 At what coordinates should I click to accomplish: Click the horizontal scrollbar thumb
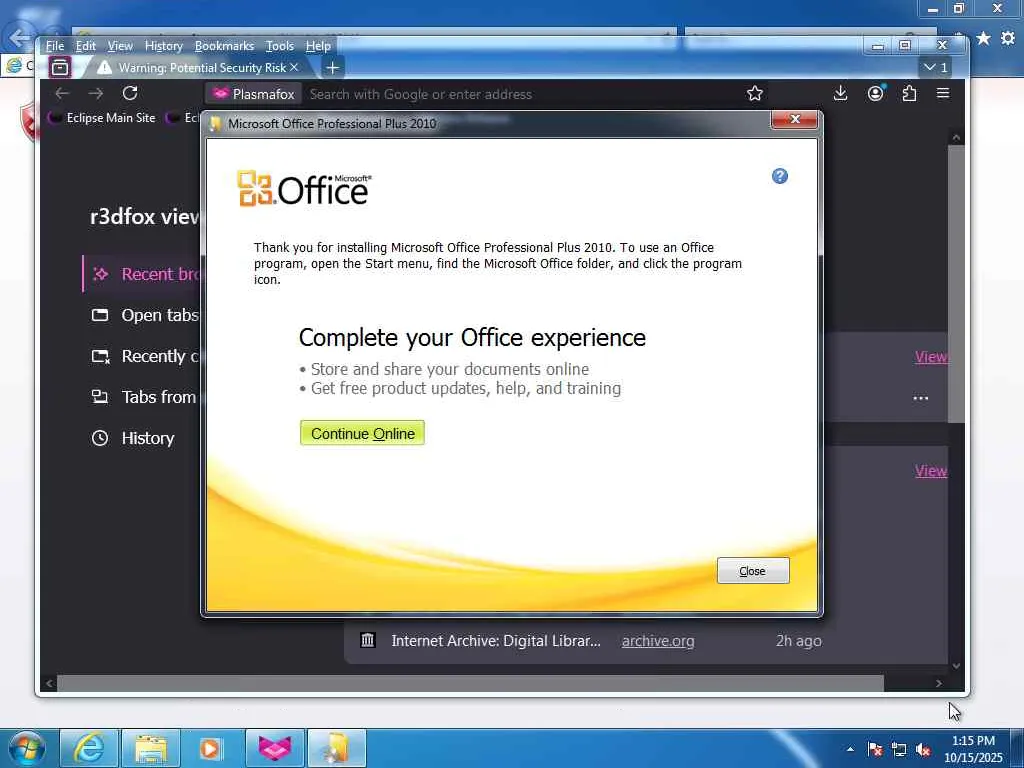470,683
